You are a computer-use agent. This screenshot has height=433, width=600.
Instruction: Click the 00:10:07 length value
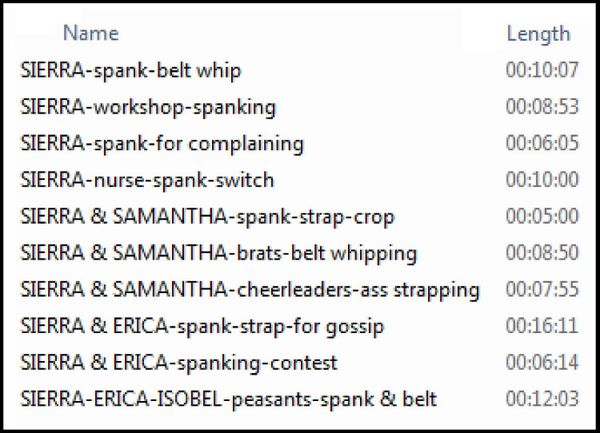point(542,70)
